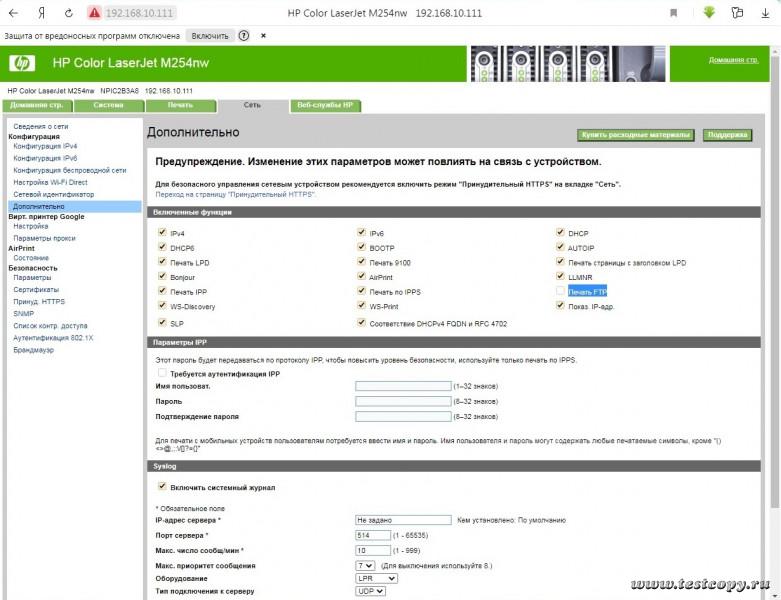Click the Порт сервера field
Image resolution: width=781 pixels, height=600 pixels.
coord(373,535)
